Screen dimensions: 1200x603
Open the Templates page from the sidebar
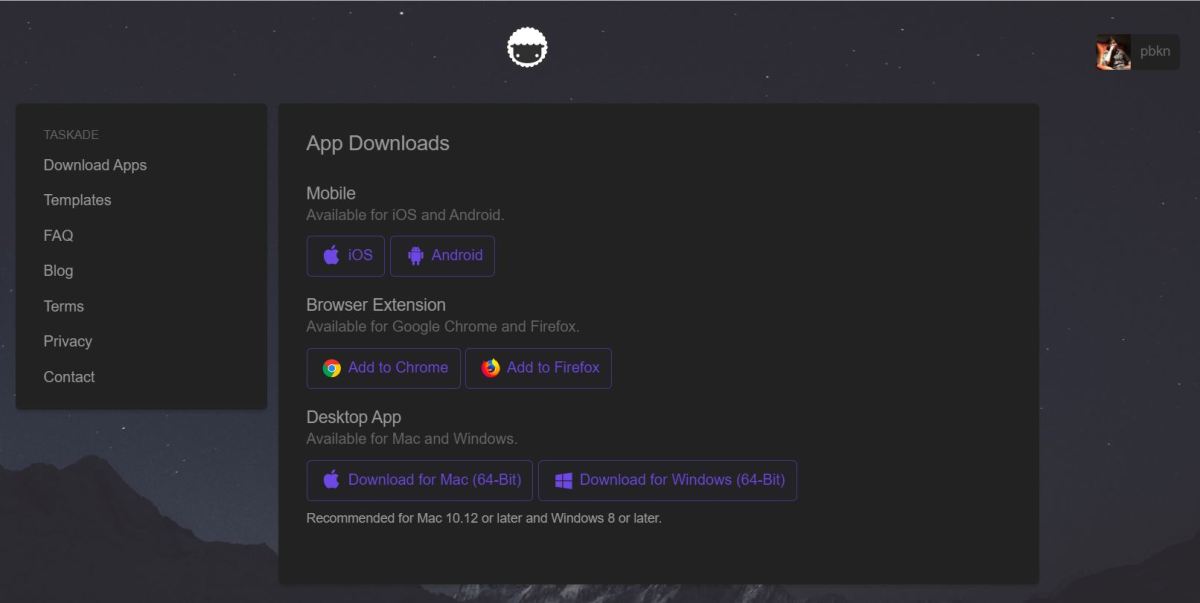pos(77,200)
